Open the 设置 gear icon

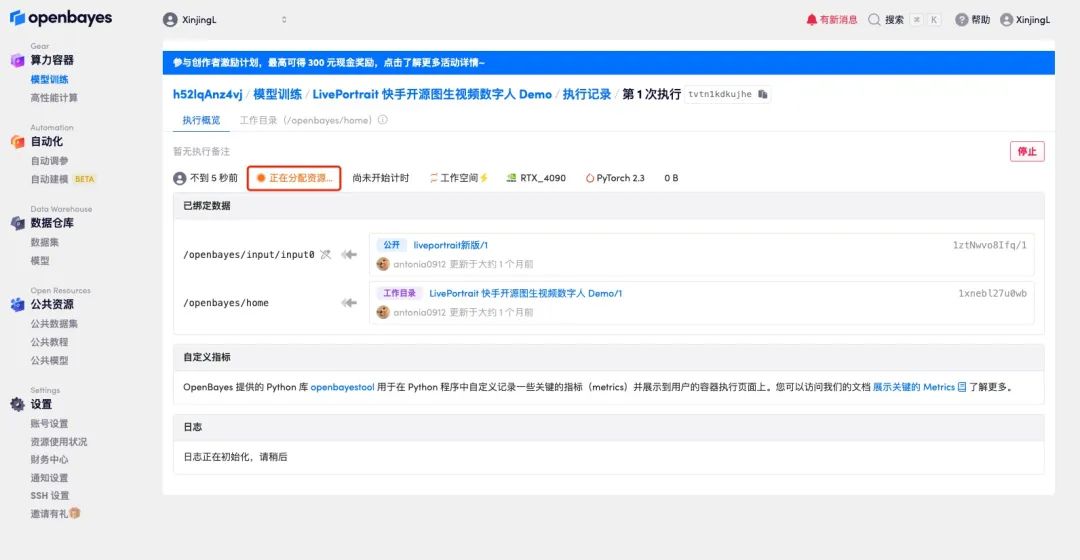click(18, 404)
